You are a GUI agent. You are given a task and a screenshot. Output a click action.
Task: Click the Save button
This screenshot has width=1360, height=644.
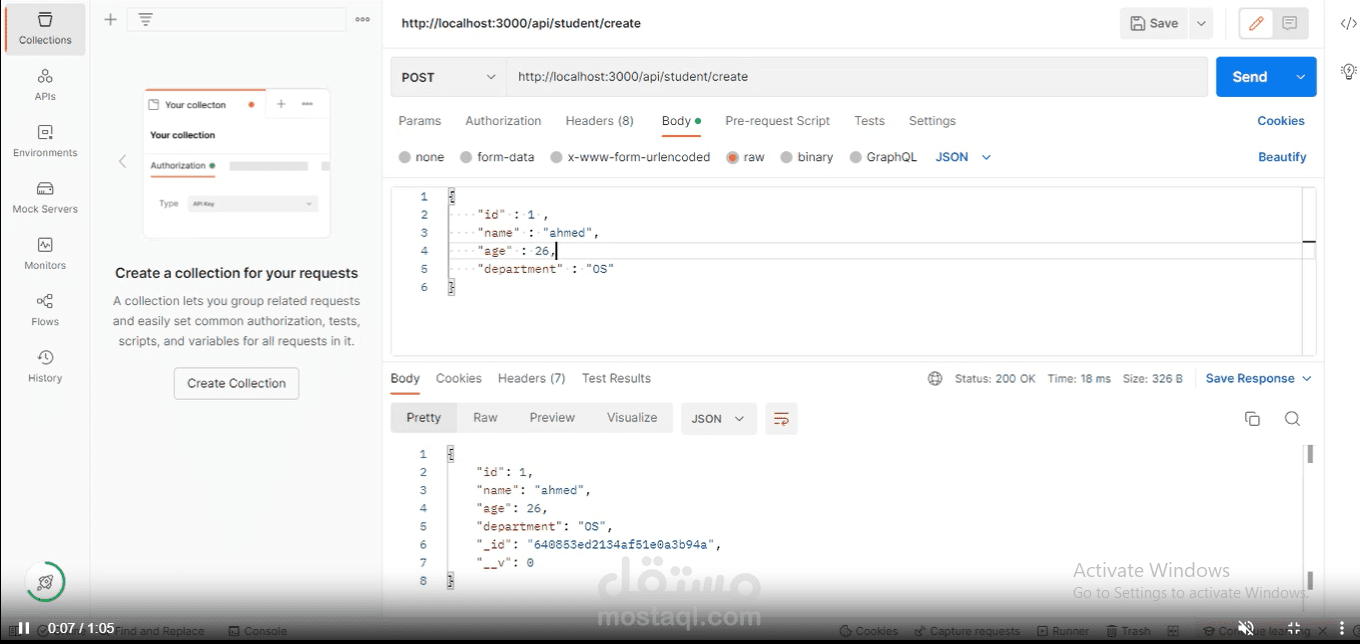click(x=1154, y=23)
